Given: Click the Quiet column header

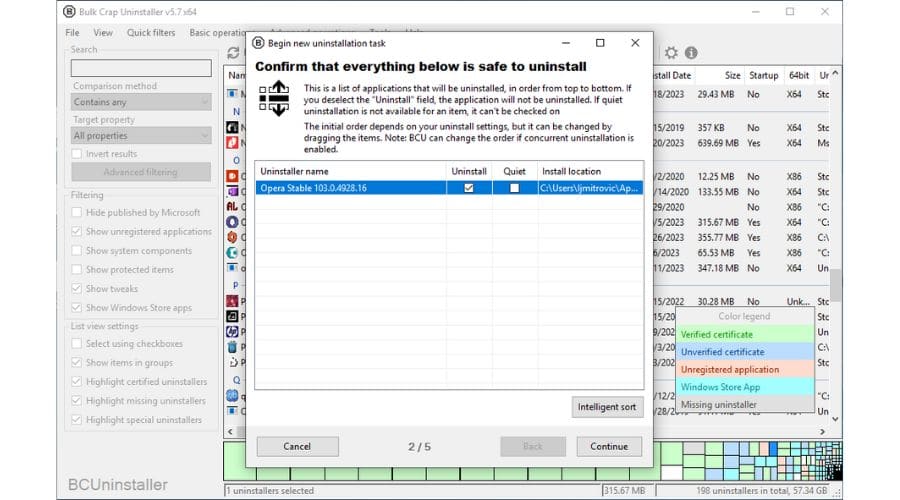Looking at the screenshot, I should (x=515, y=171).
